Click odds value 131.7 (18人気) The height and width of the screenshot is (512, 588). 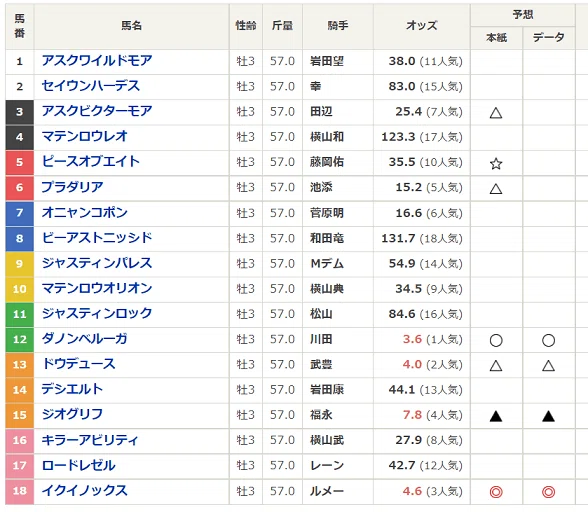(x=422, y=238)
